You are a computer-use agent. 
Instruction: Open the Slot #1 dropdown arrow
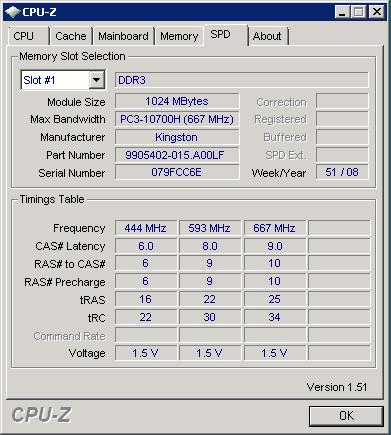(x=97, y=80)
